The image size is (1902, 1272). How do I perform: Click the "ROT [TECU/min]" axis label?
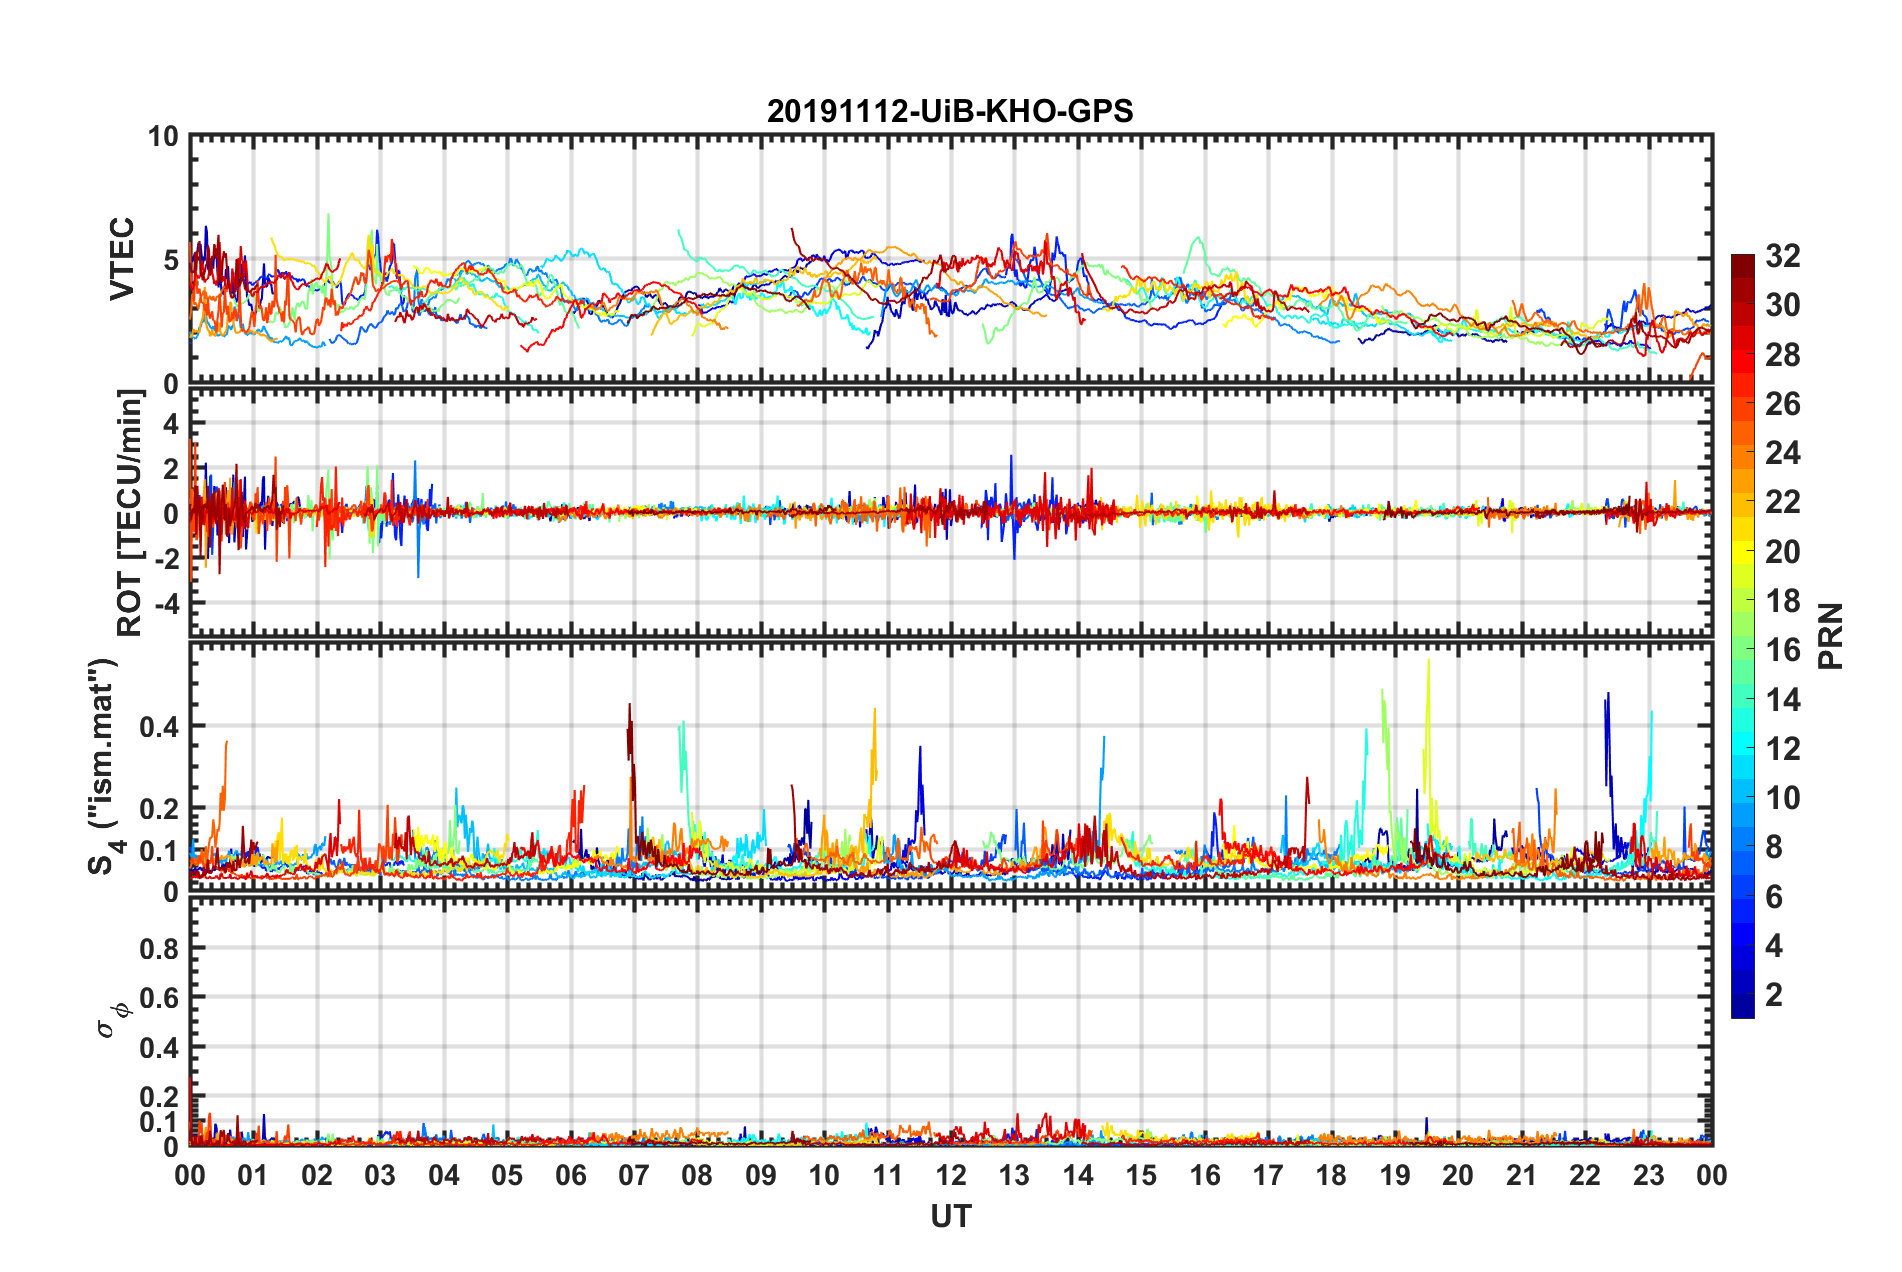tap(130, 513)
